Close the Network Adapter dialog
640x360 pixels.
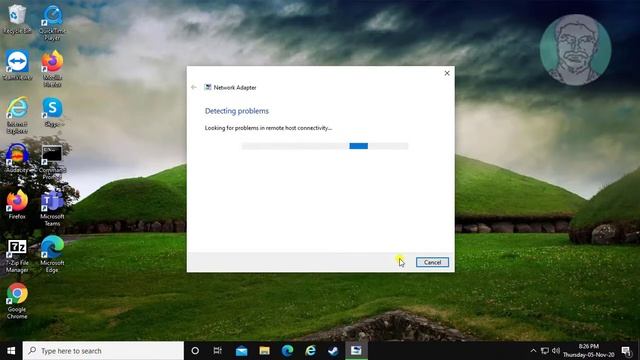(447, 73)
